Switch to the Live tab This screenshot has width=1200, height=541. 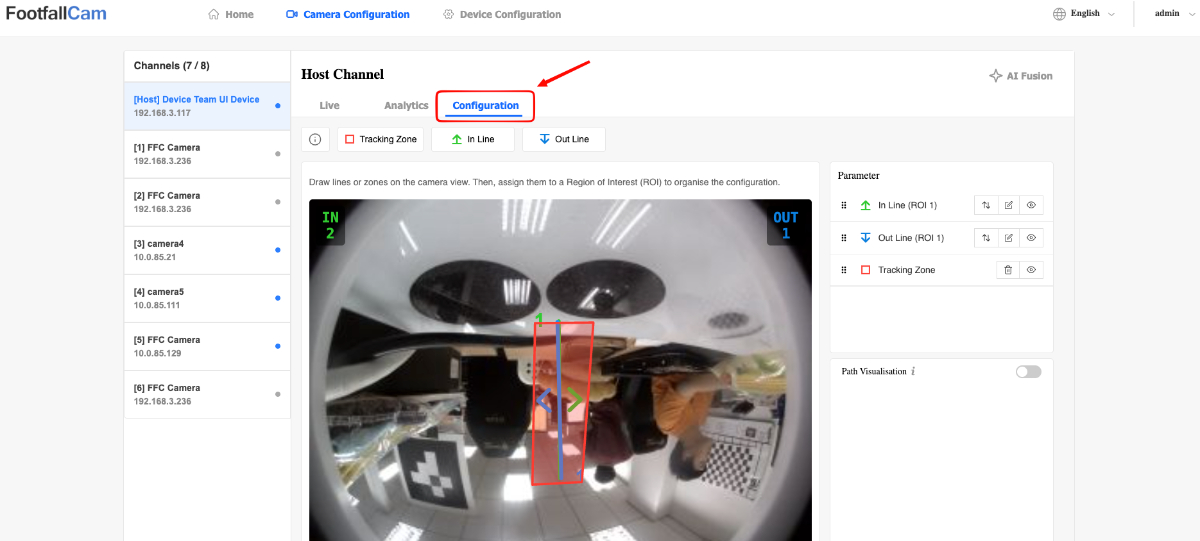point(329,105)
